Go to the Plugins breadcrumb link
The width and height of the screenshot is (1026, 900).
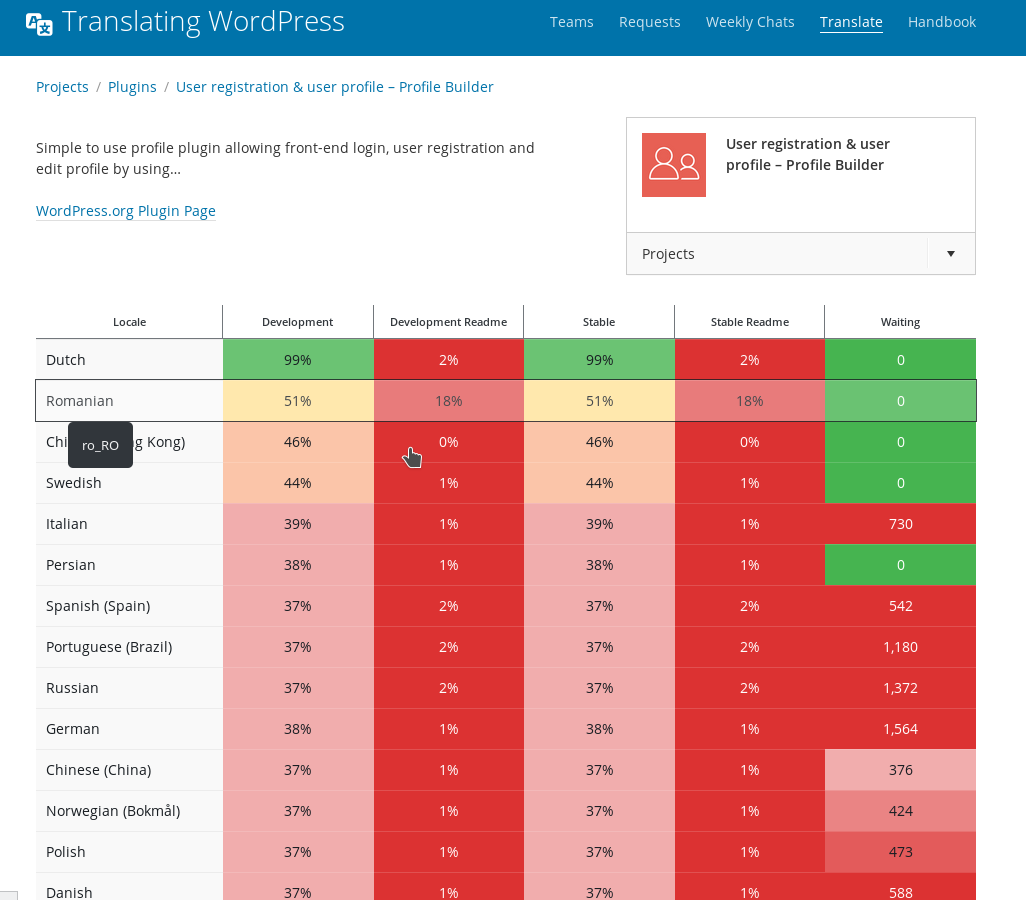click(x=132, y=87)
